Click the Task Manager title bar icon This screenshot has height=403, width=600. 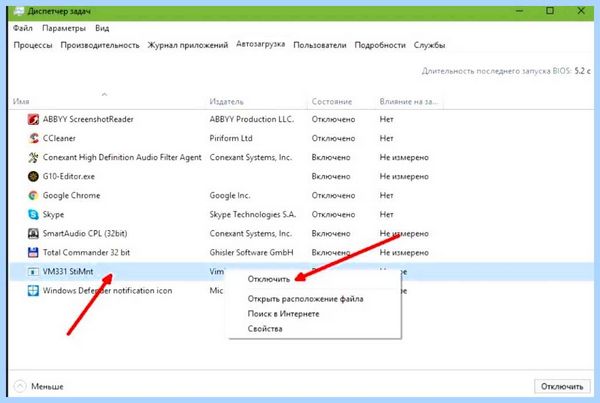[x=19, y=11]
